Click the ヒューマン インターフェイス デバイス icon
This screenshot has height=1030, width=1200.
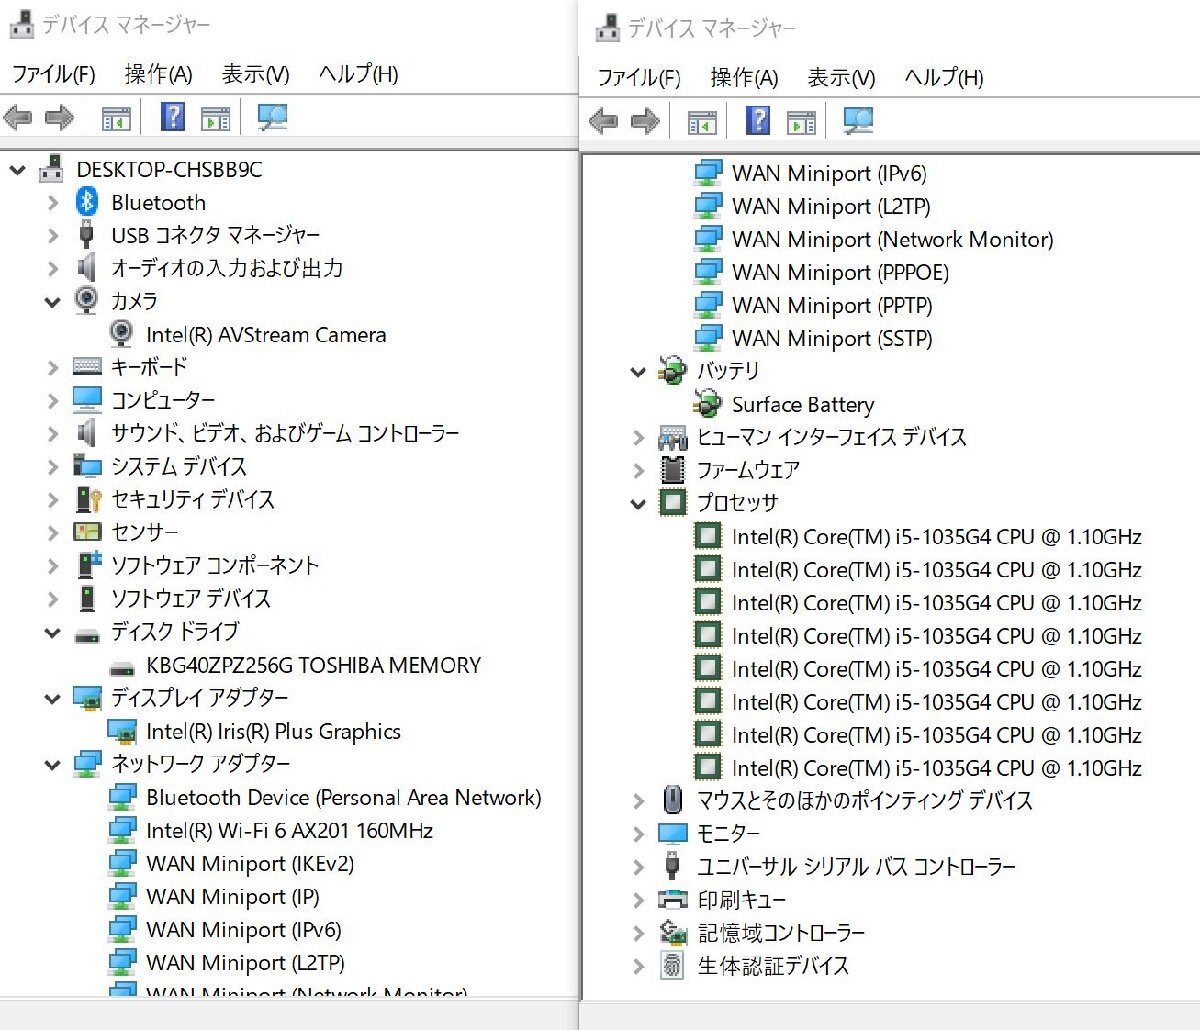(673, 437)
